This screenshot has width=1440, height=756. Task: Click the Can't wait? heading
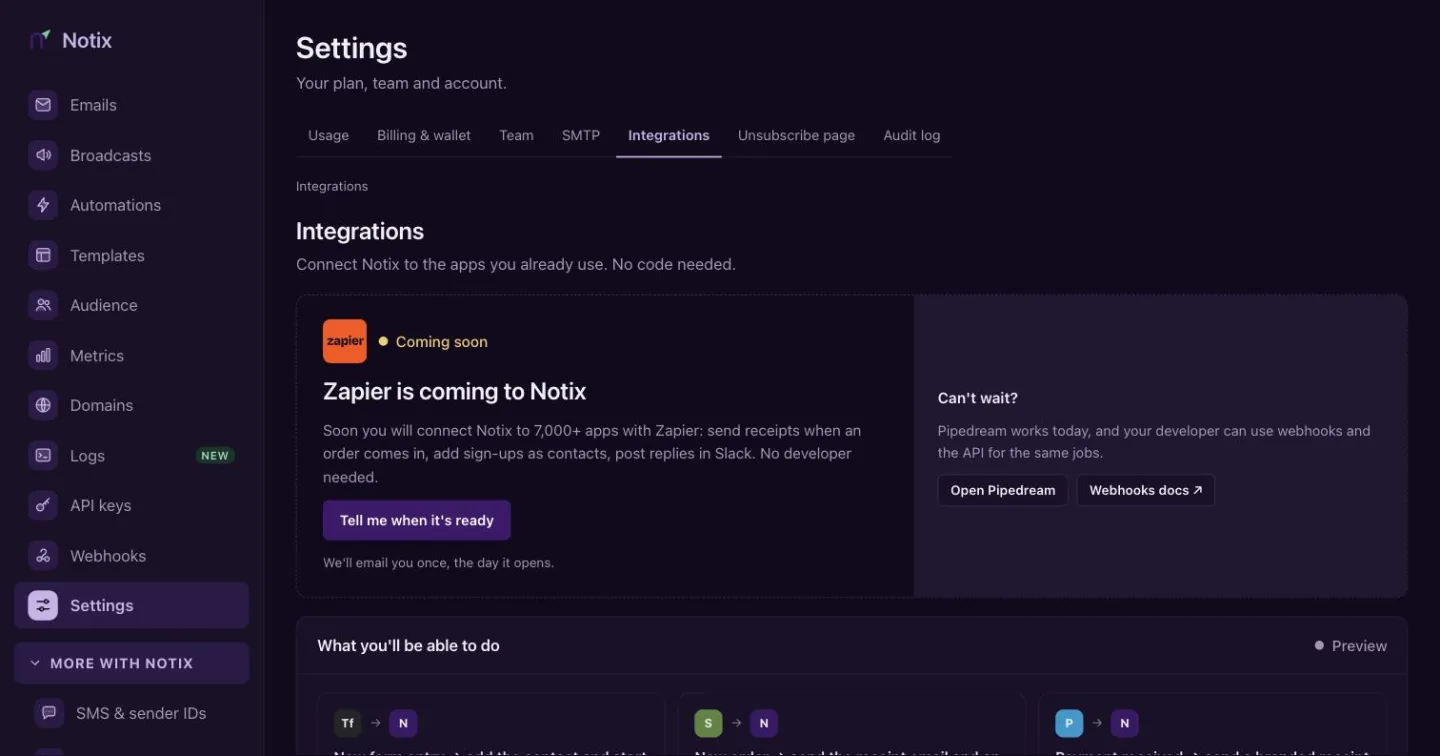[978, 398]
